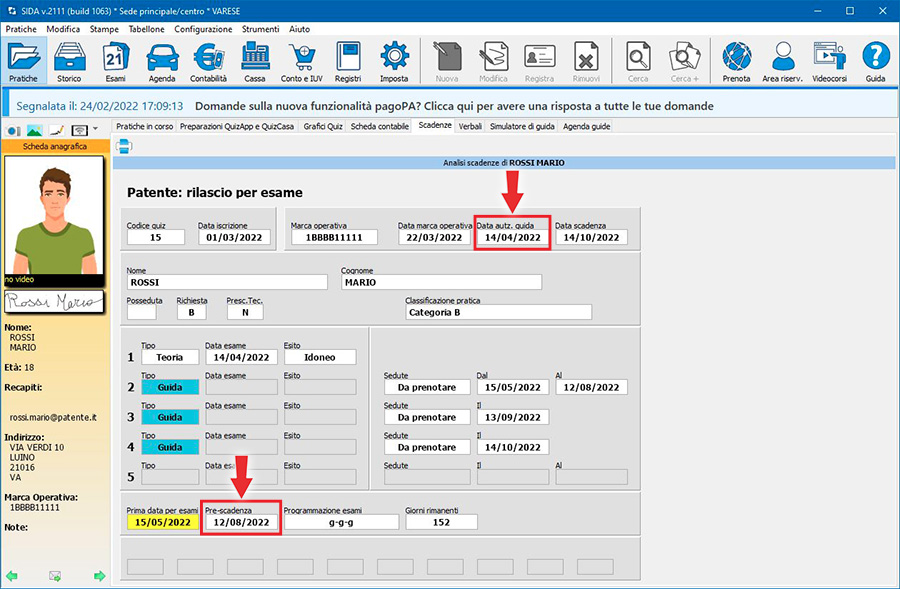The height and width of the screenshot is (589, 900).
Task: Go to next record green arrow
Action: pyautogui.click(x=99, y=576)
